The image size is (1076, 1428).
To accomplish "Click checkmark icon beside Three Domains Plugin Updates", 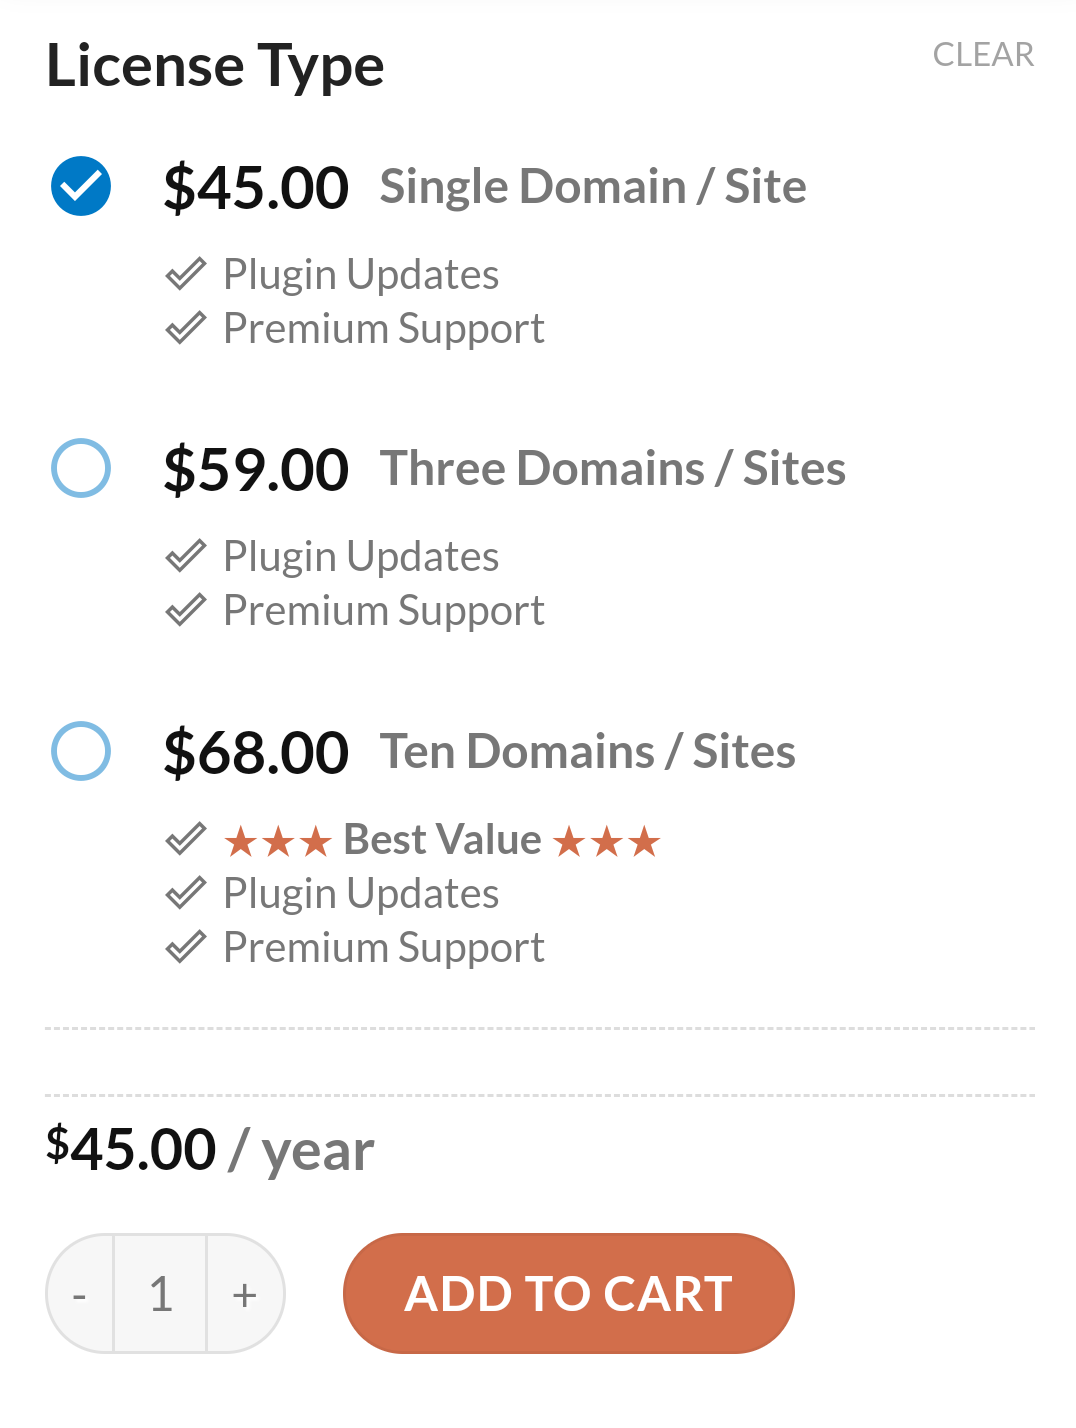I will (x=186, y=556).
